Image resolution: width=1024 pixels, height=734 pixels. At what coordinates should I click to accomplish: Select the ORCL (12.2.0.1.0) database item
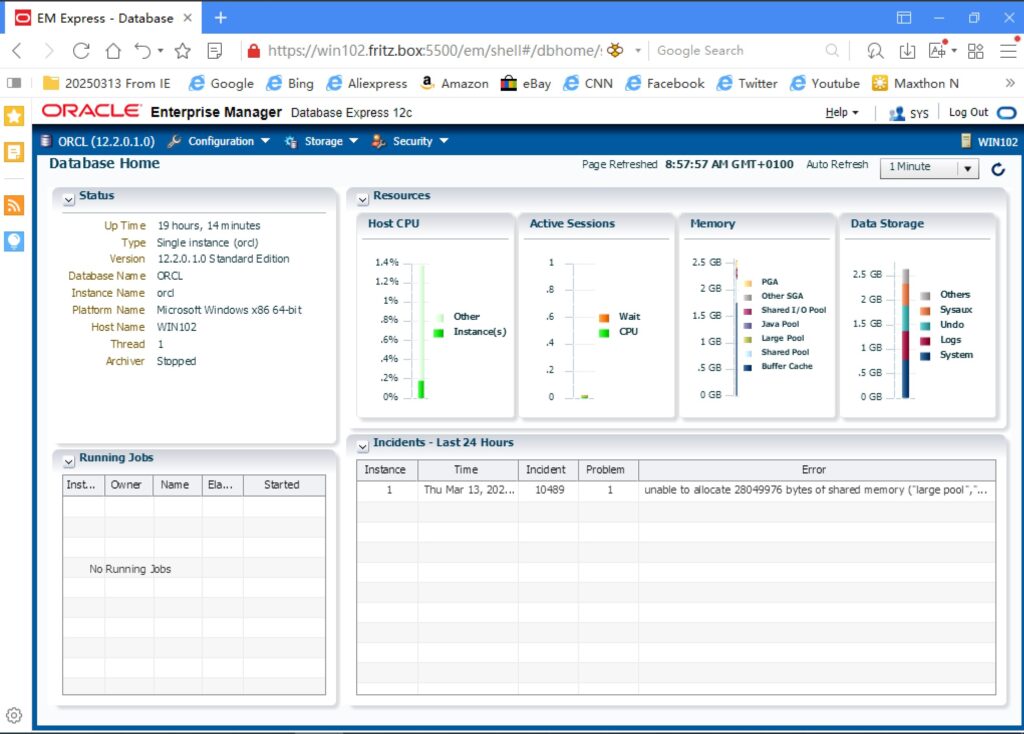pos(98,141)
